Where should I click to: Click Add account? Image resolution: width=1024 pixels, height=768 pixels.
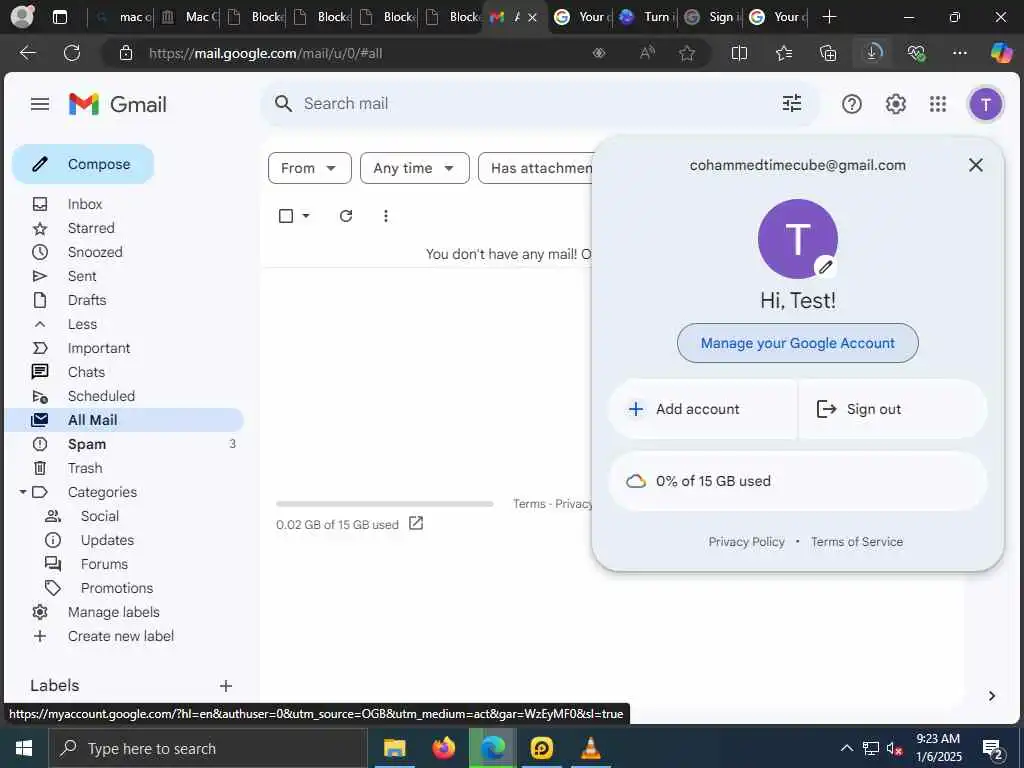click(x=703, y=409)
